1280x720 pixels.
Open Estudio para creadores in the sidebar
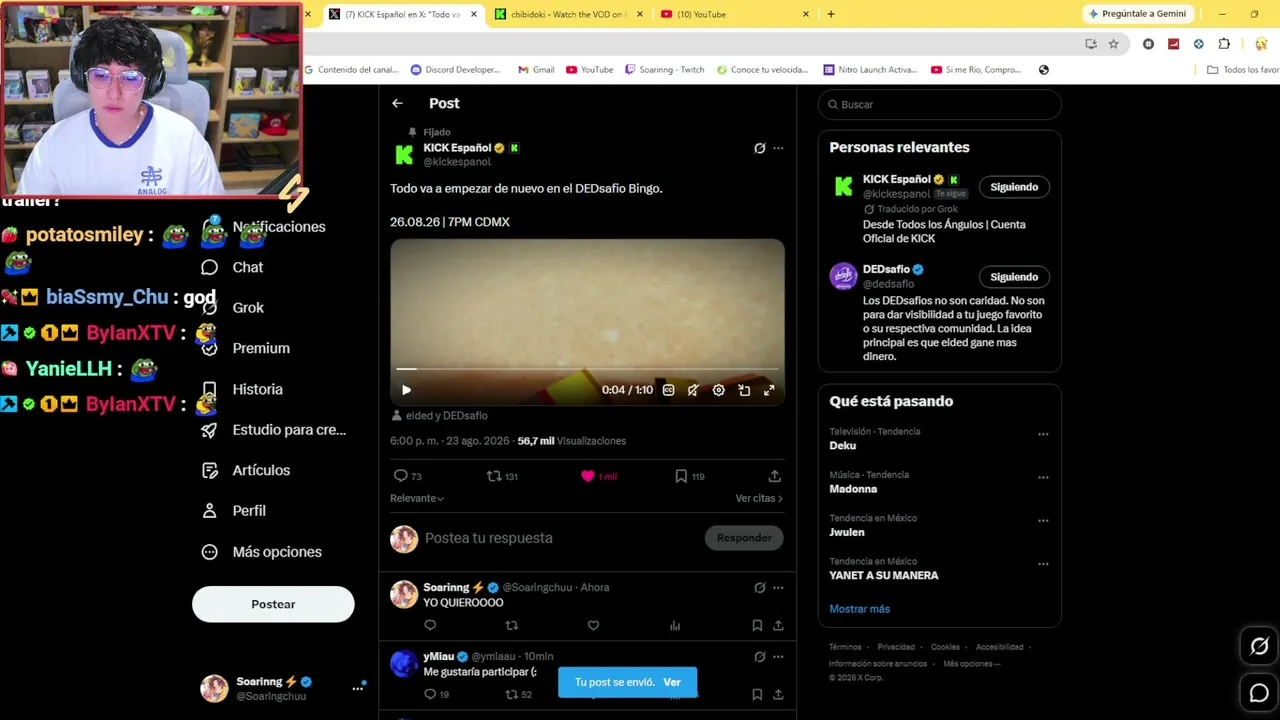pos(274,430)
